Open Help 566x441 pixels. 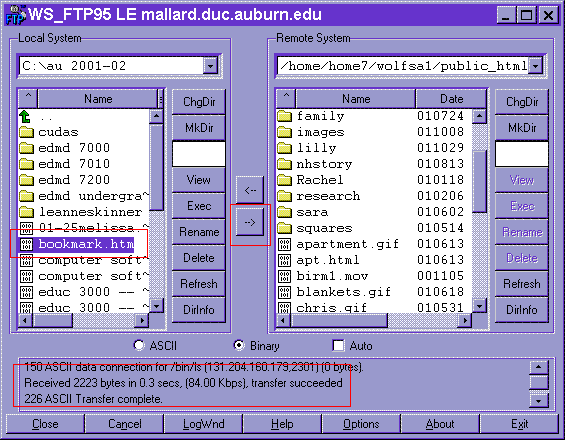[x=282, y=424]
